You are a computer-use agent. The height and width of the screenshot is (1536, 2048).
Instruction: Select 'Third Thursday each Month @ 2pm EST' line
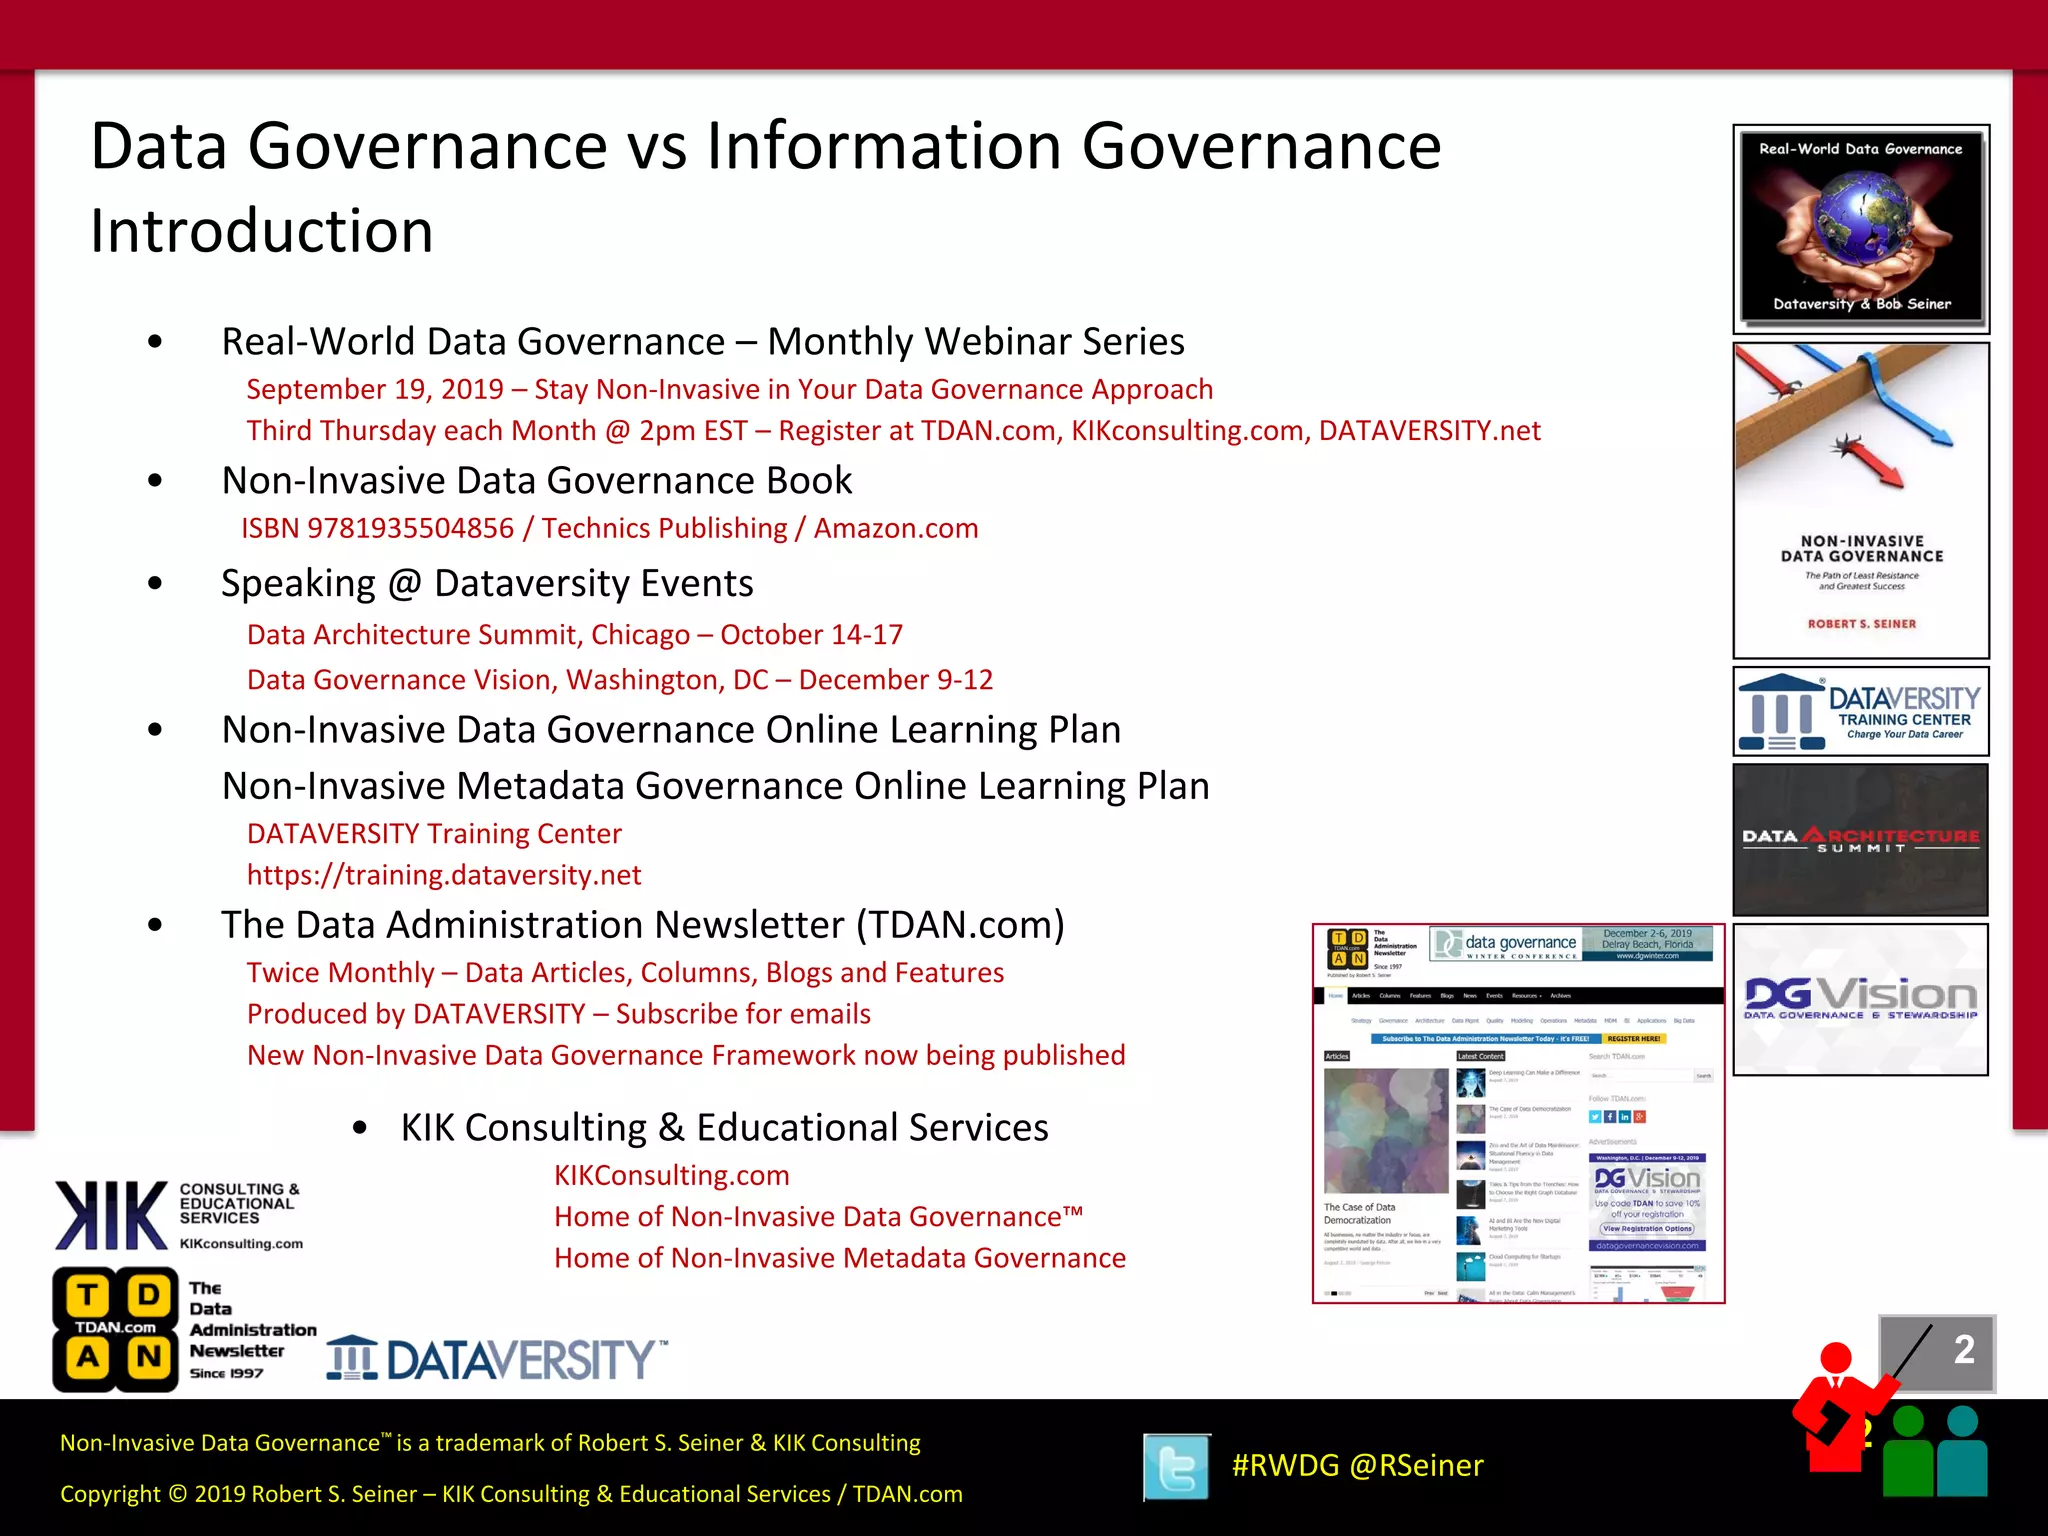pos(894,430)
